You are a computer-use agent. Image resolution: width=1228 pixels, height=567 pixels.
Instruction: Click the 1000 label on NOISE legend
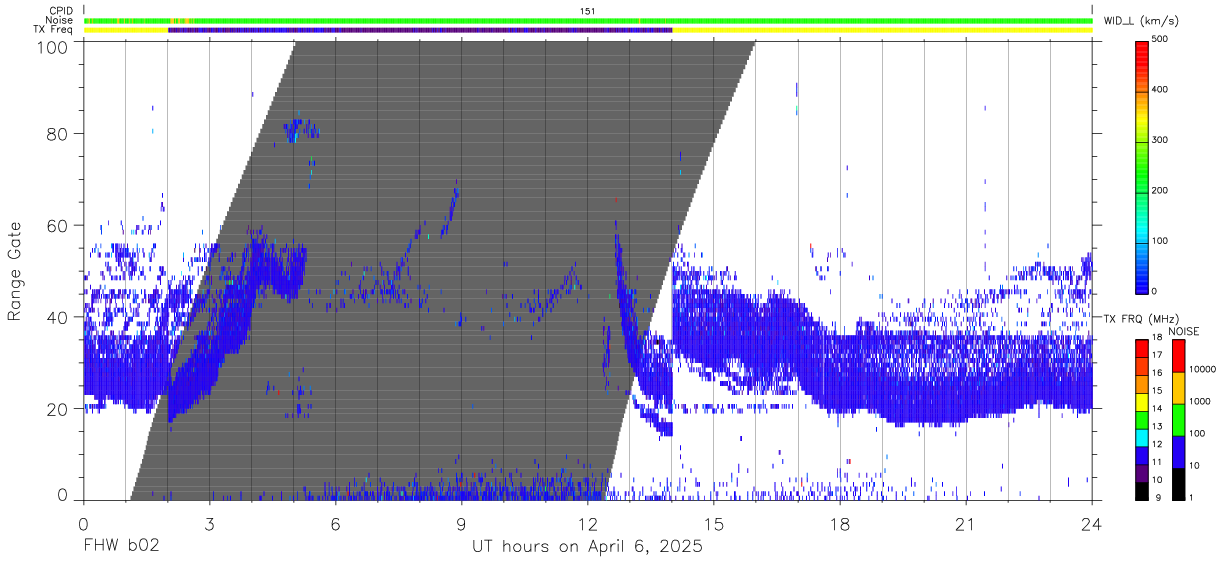1199,401
